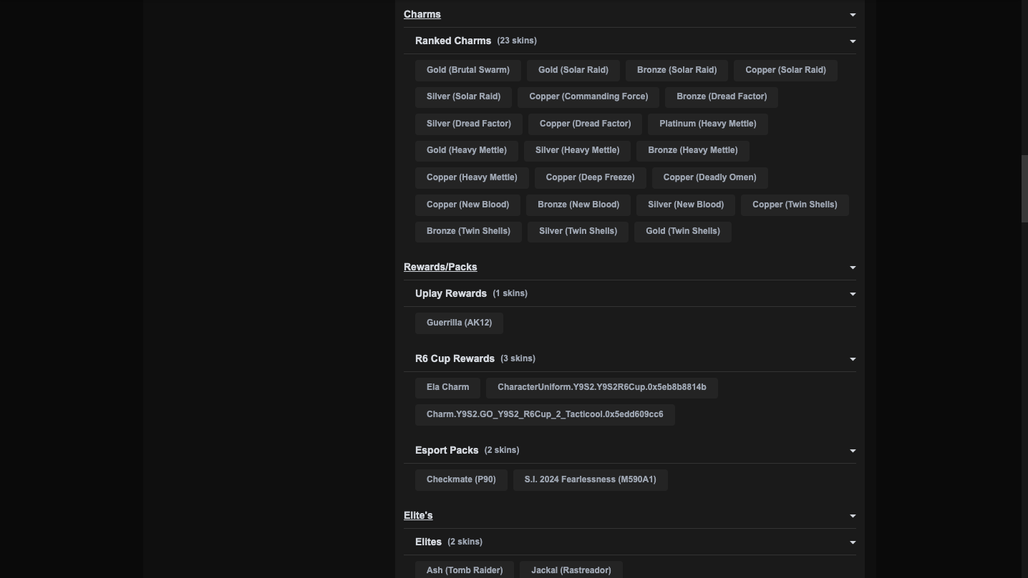Image resolution: width=1028 pixels, height=578 pixels.
Task: Collapse the Rewards/Packs section arrow
Action: coord(852,267)
